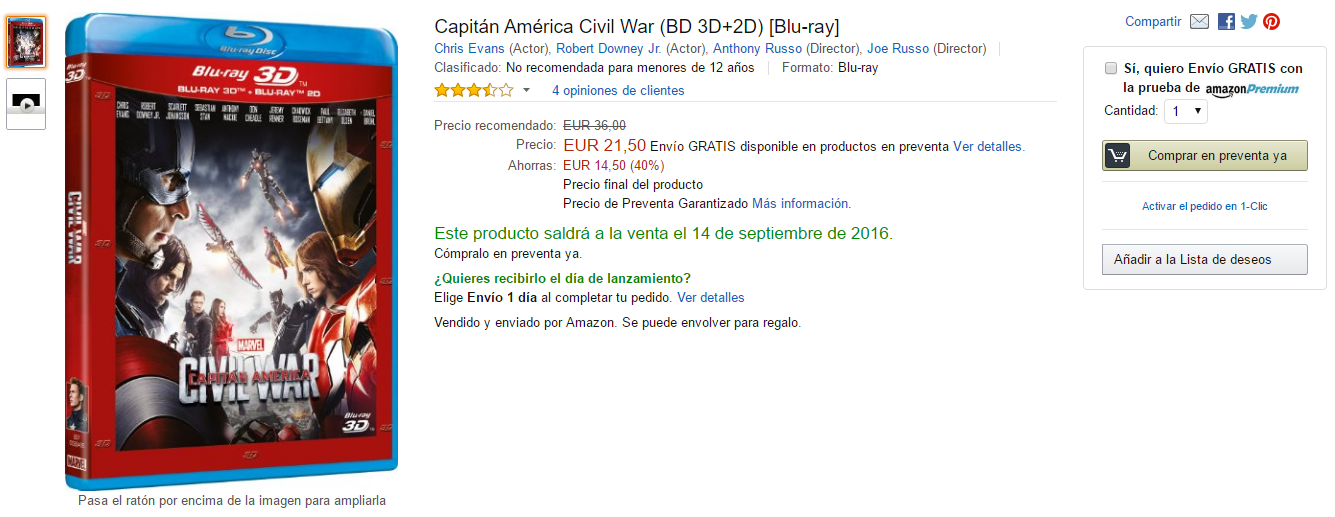Select the first Blu-ray cover thumbnail

(26, 42)
